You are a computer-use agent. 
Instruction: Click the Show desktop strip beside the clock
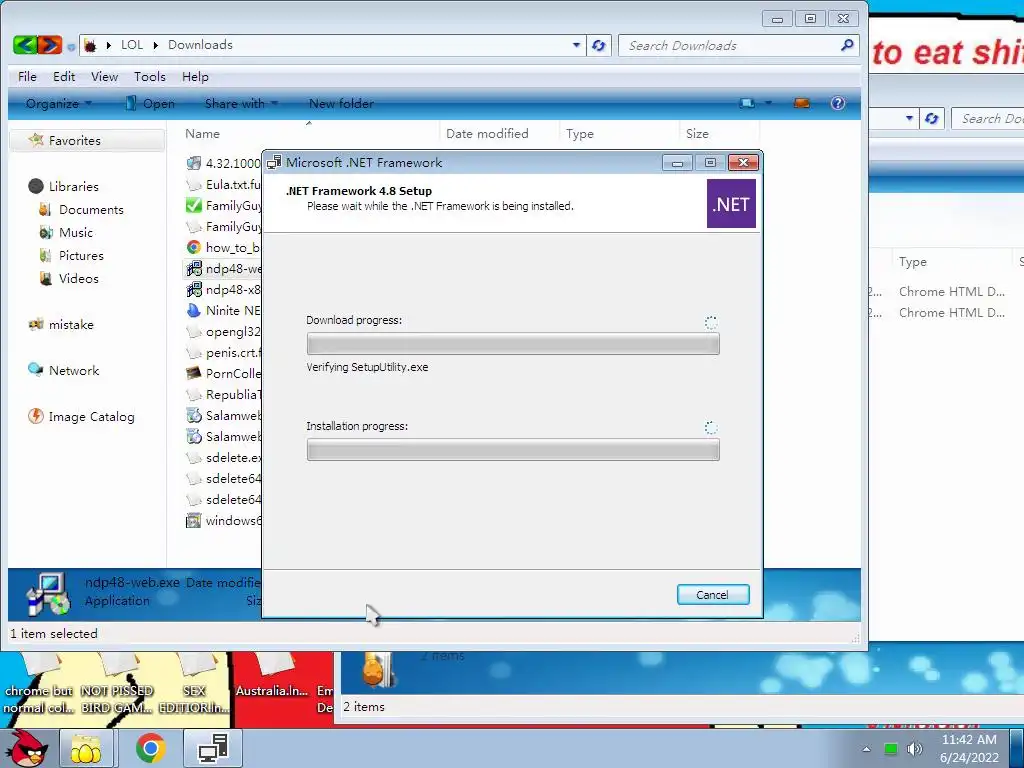(1016, 749)
